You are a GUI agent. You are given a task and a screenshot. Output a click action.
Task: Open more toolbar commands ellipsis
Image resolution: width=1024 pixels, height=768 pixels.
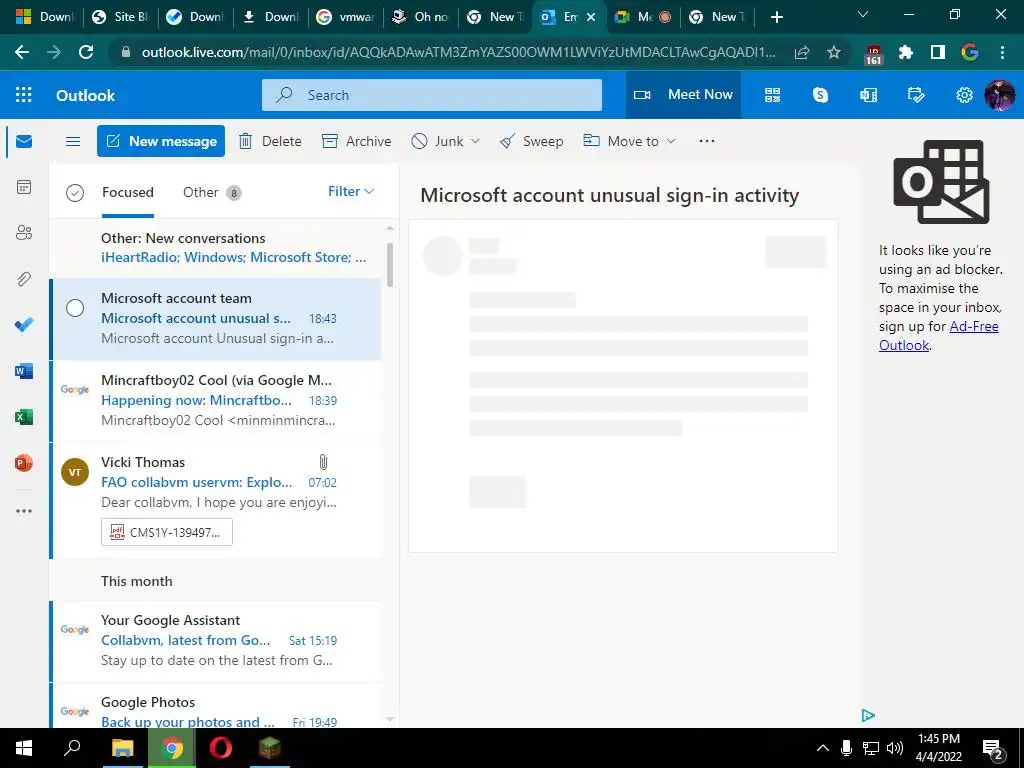point(707,141)
